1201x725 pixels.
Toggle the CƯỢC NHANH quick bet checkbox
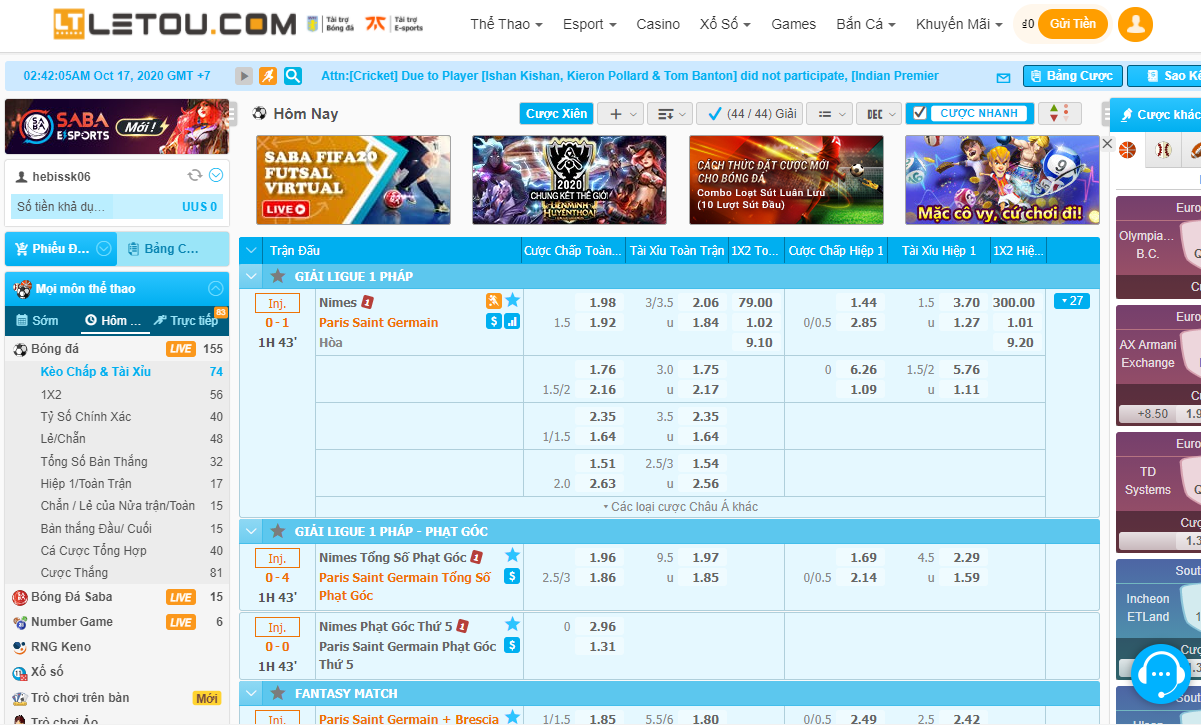point(920,113)
